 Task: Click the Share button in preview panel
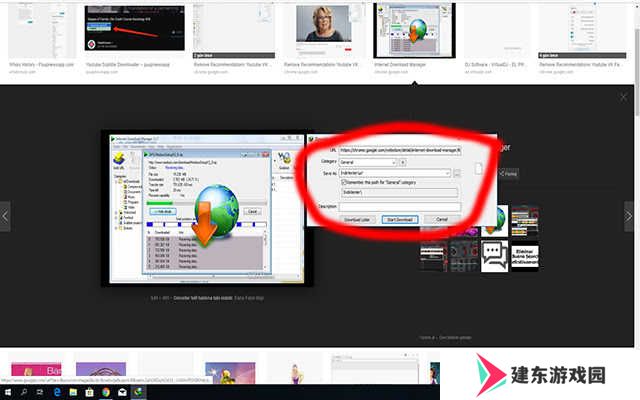[x=508, y=173]
